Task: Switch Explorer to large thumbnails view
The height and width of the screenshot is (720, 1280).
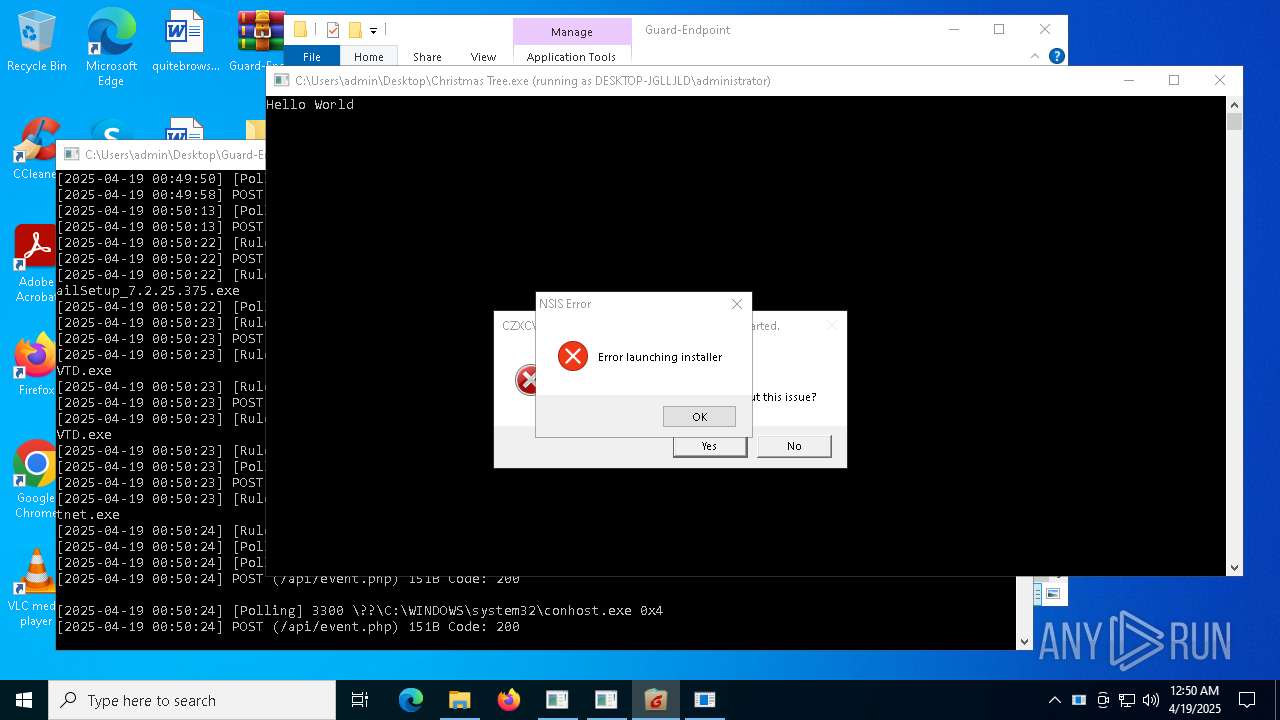Action: click(x=1053, y=593)
